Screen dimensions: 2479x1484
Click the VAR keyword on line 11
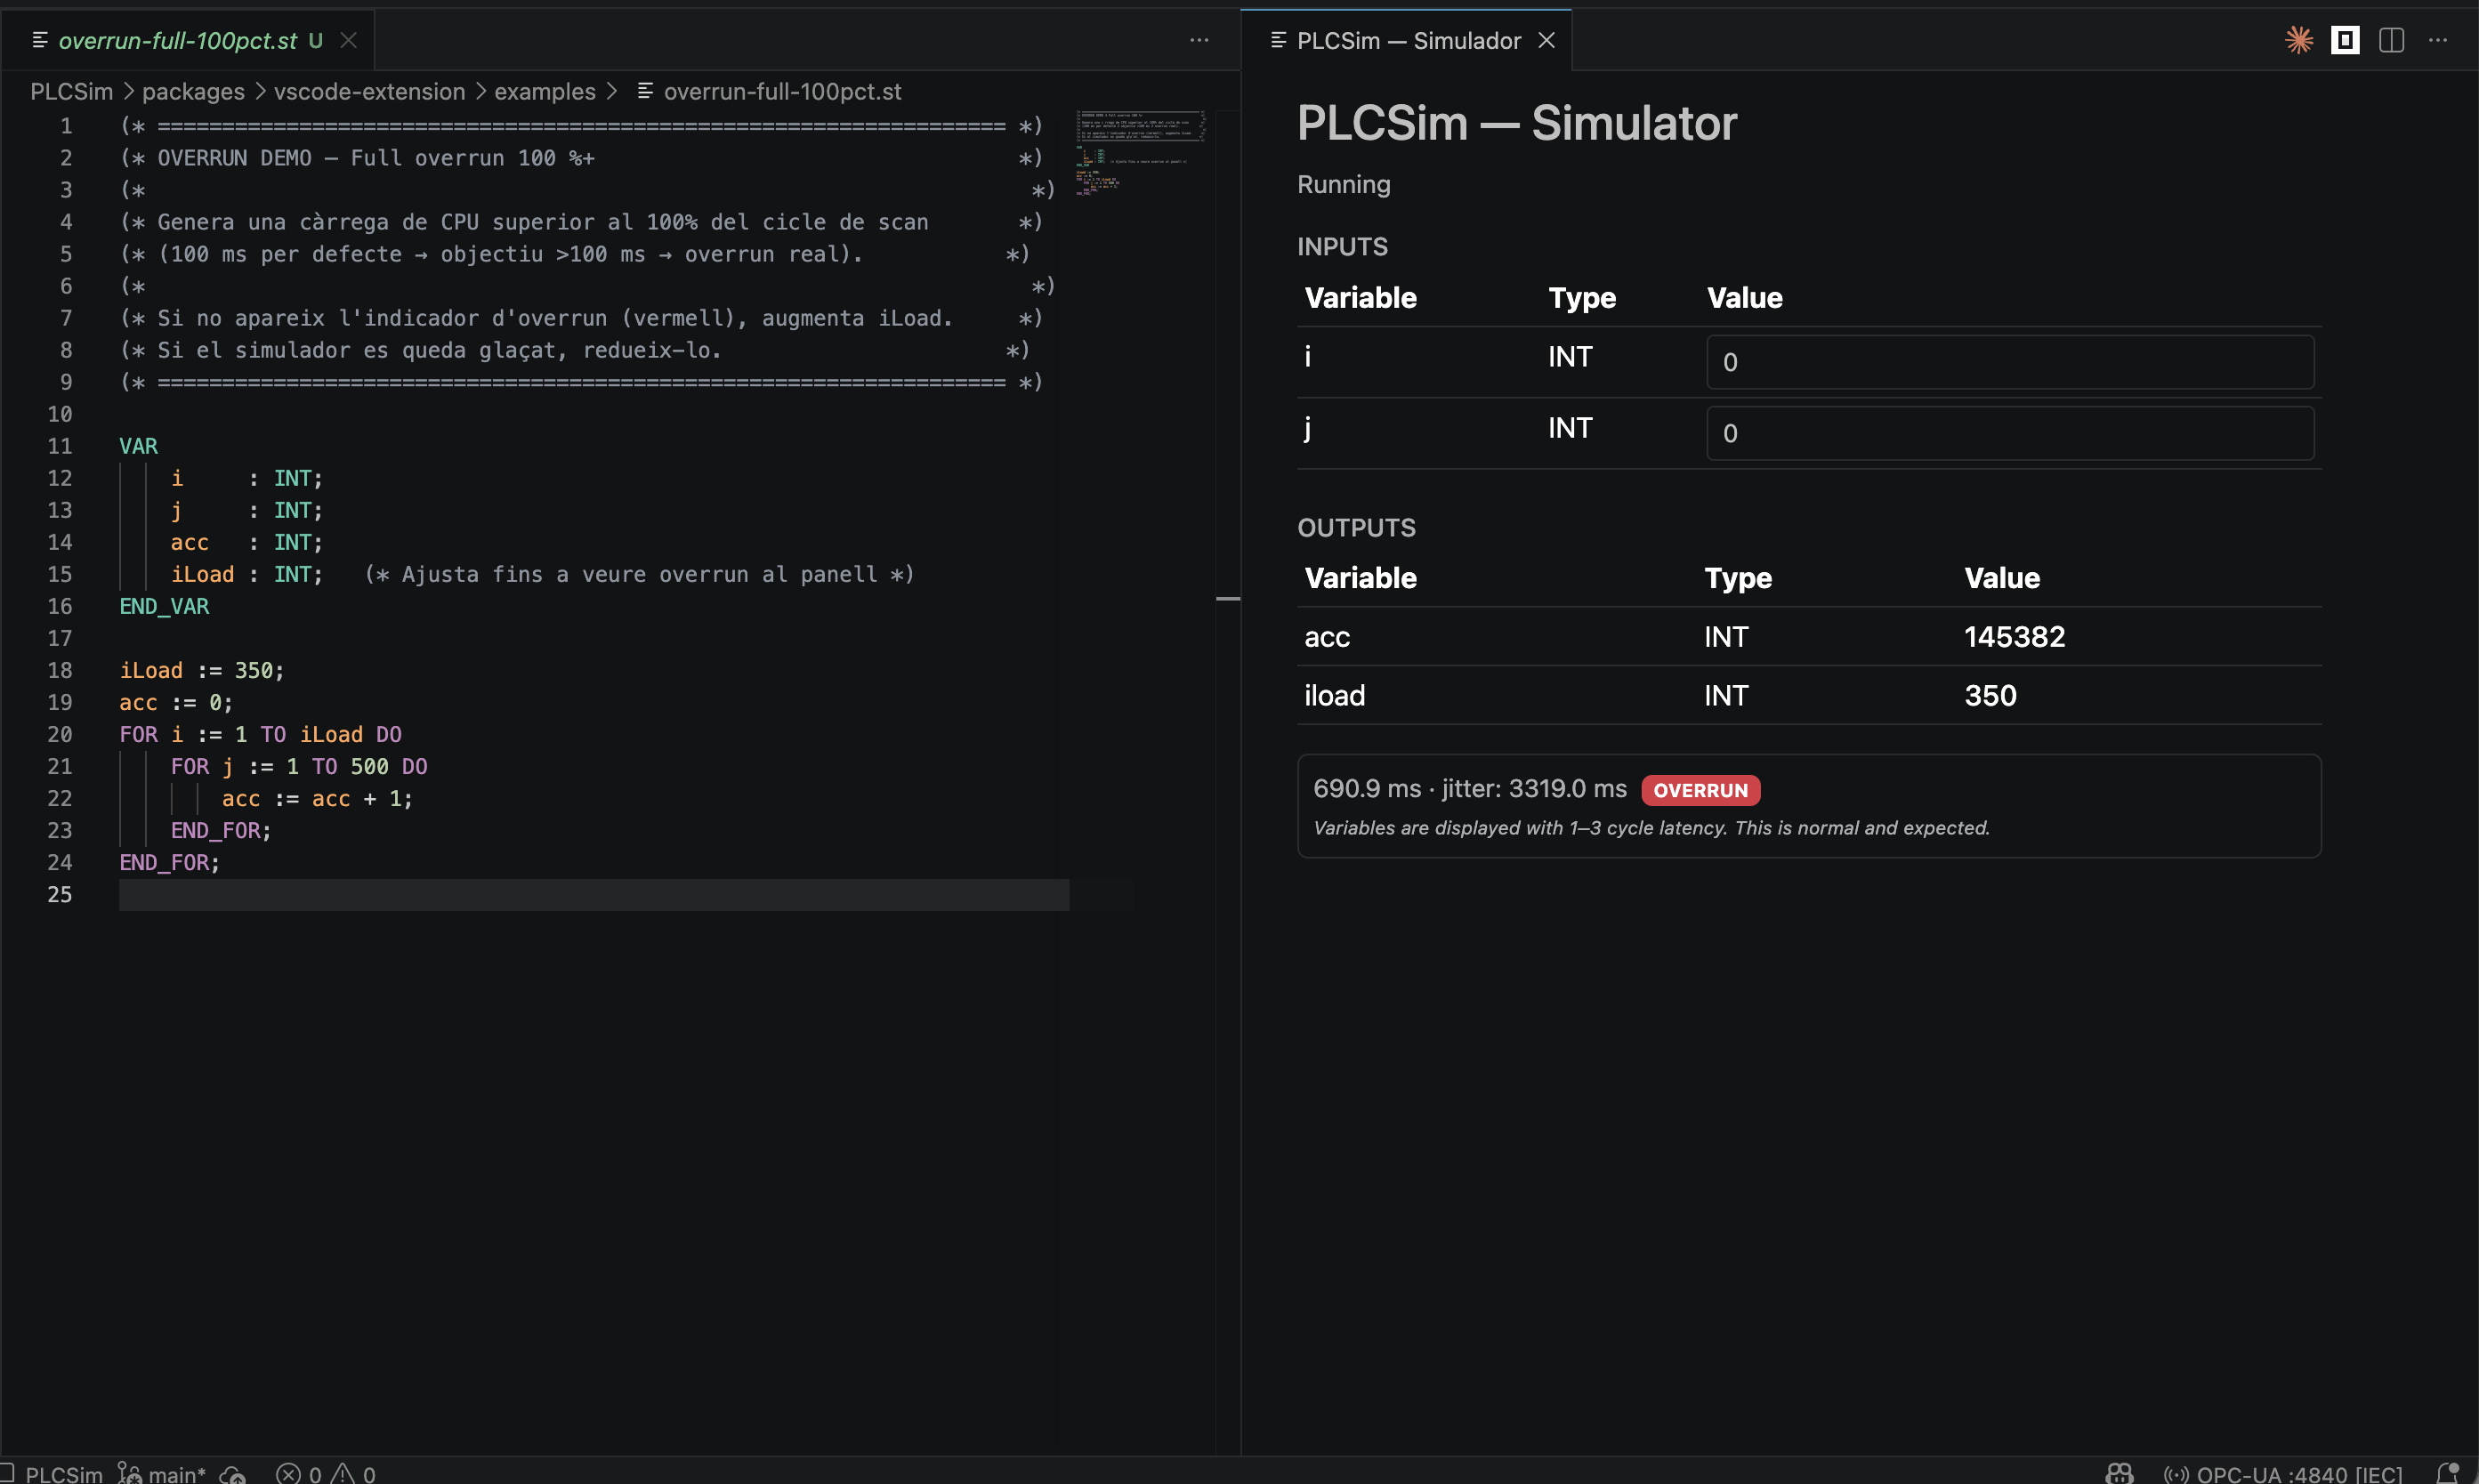(138, 446)
